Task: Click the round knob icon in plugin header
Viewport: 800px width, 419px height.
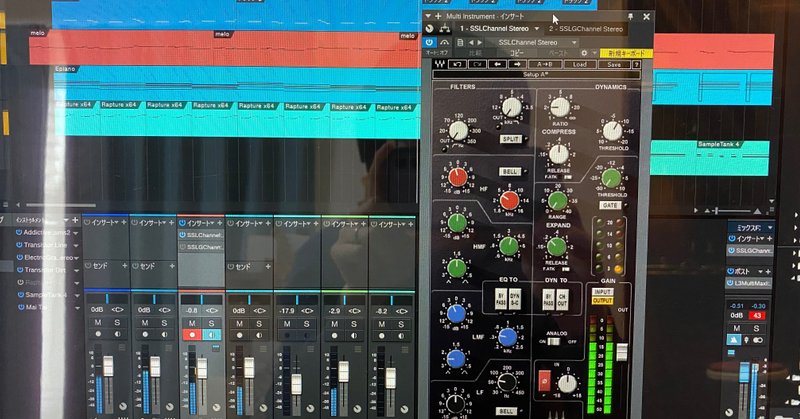Action: pyautogui.click(x=430, y=29)
